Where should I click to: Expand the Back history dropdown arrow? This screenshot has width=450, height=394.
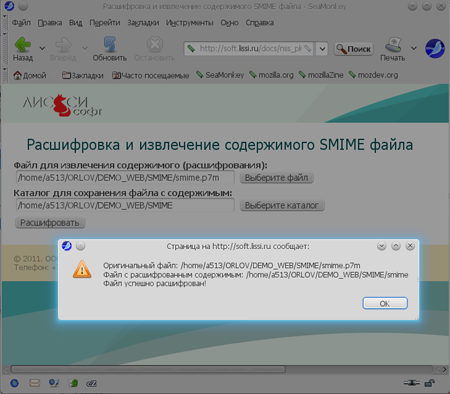pos(42,48)
